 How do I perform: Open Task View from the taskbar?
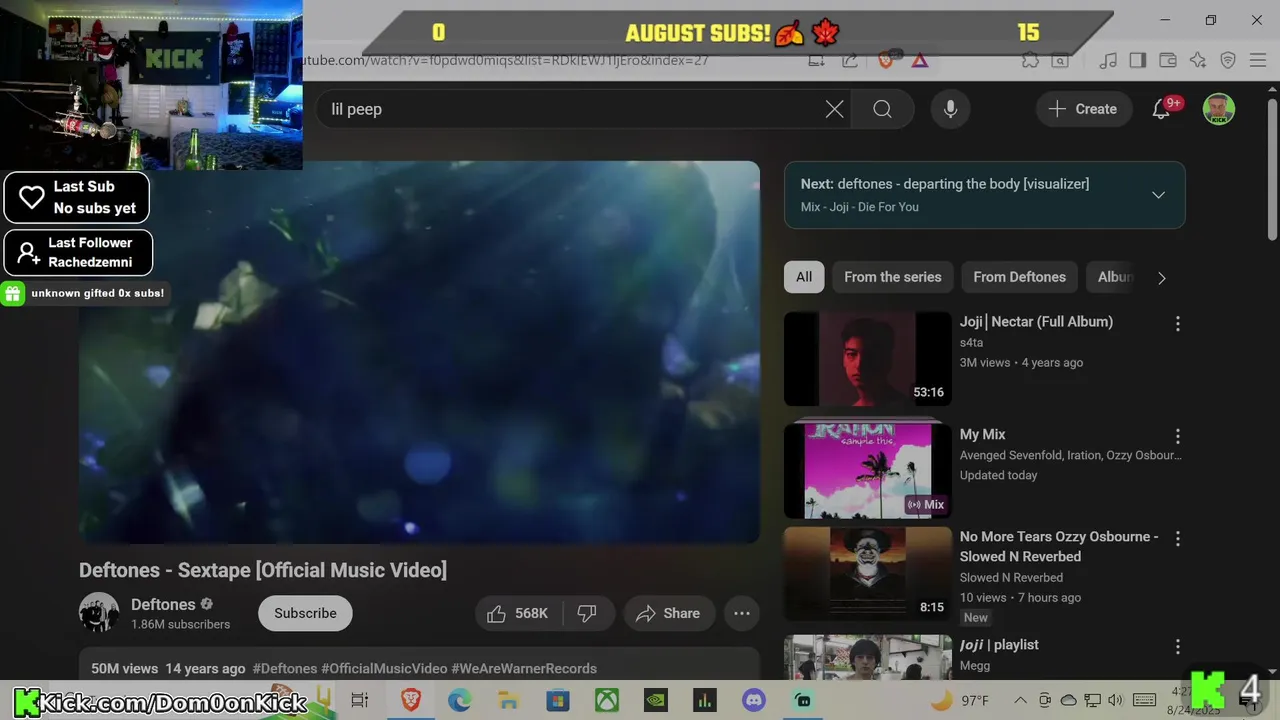pos(360,700)
